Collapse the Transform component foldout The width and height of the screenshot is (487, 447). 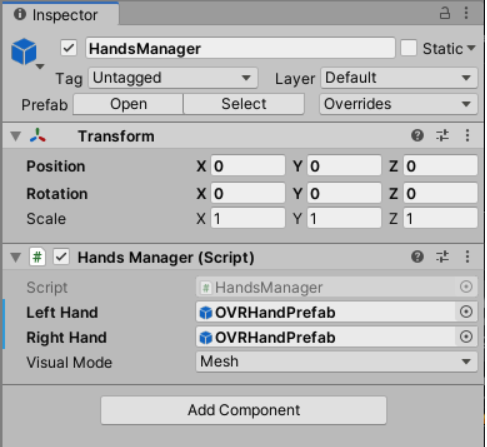pos(16,136)
